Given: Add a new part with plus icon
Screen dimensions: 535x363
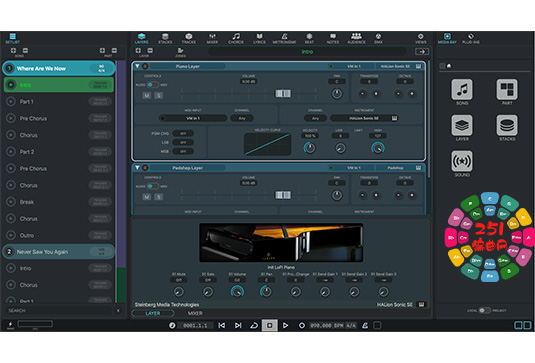Looking at the screenshot, I should click(x=102, y=50).
